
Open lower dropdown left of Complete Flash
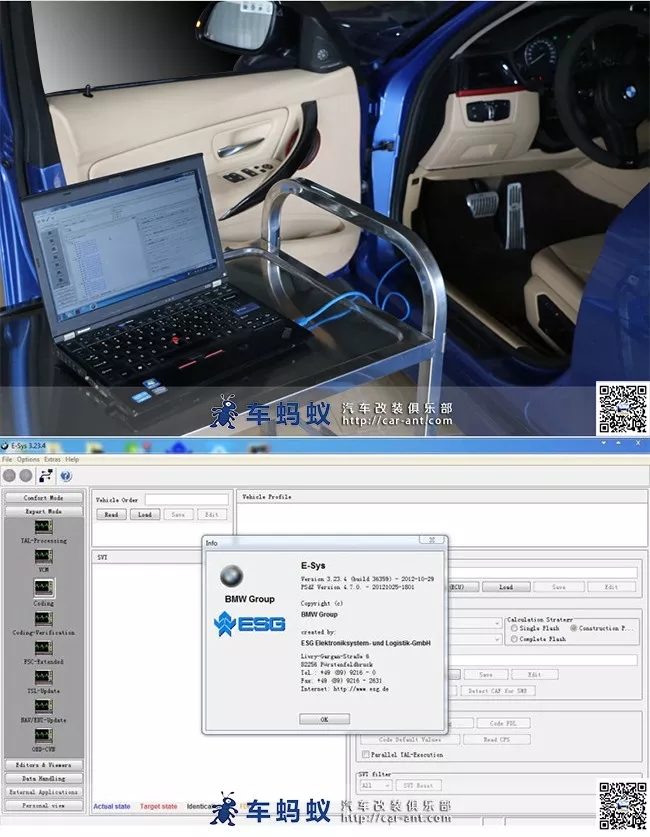point(475,639)
